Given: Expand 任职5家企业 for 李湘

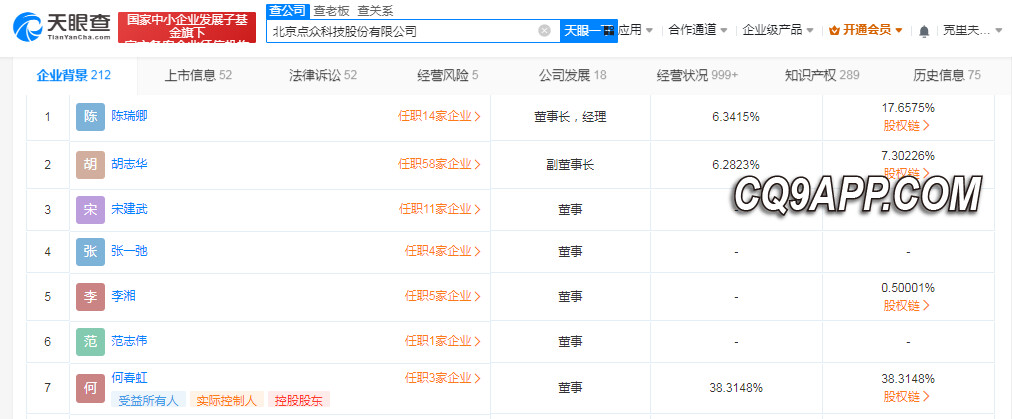Looking at the screenshot, I should (443, 296).
